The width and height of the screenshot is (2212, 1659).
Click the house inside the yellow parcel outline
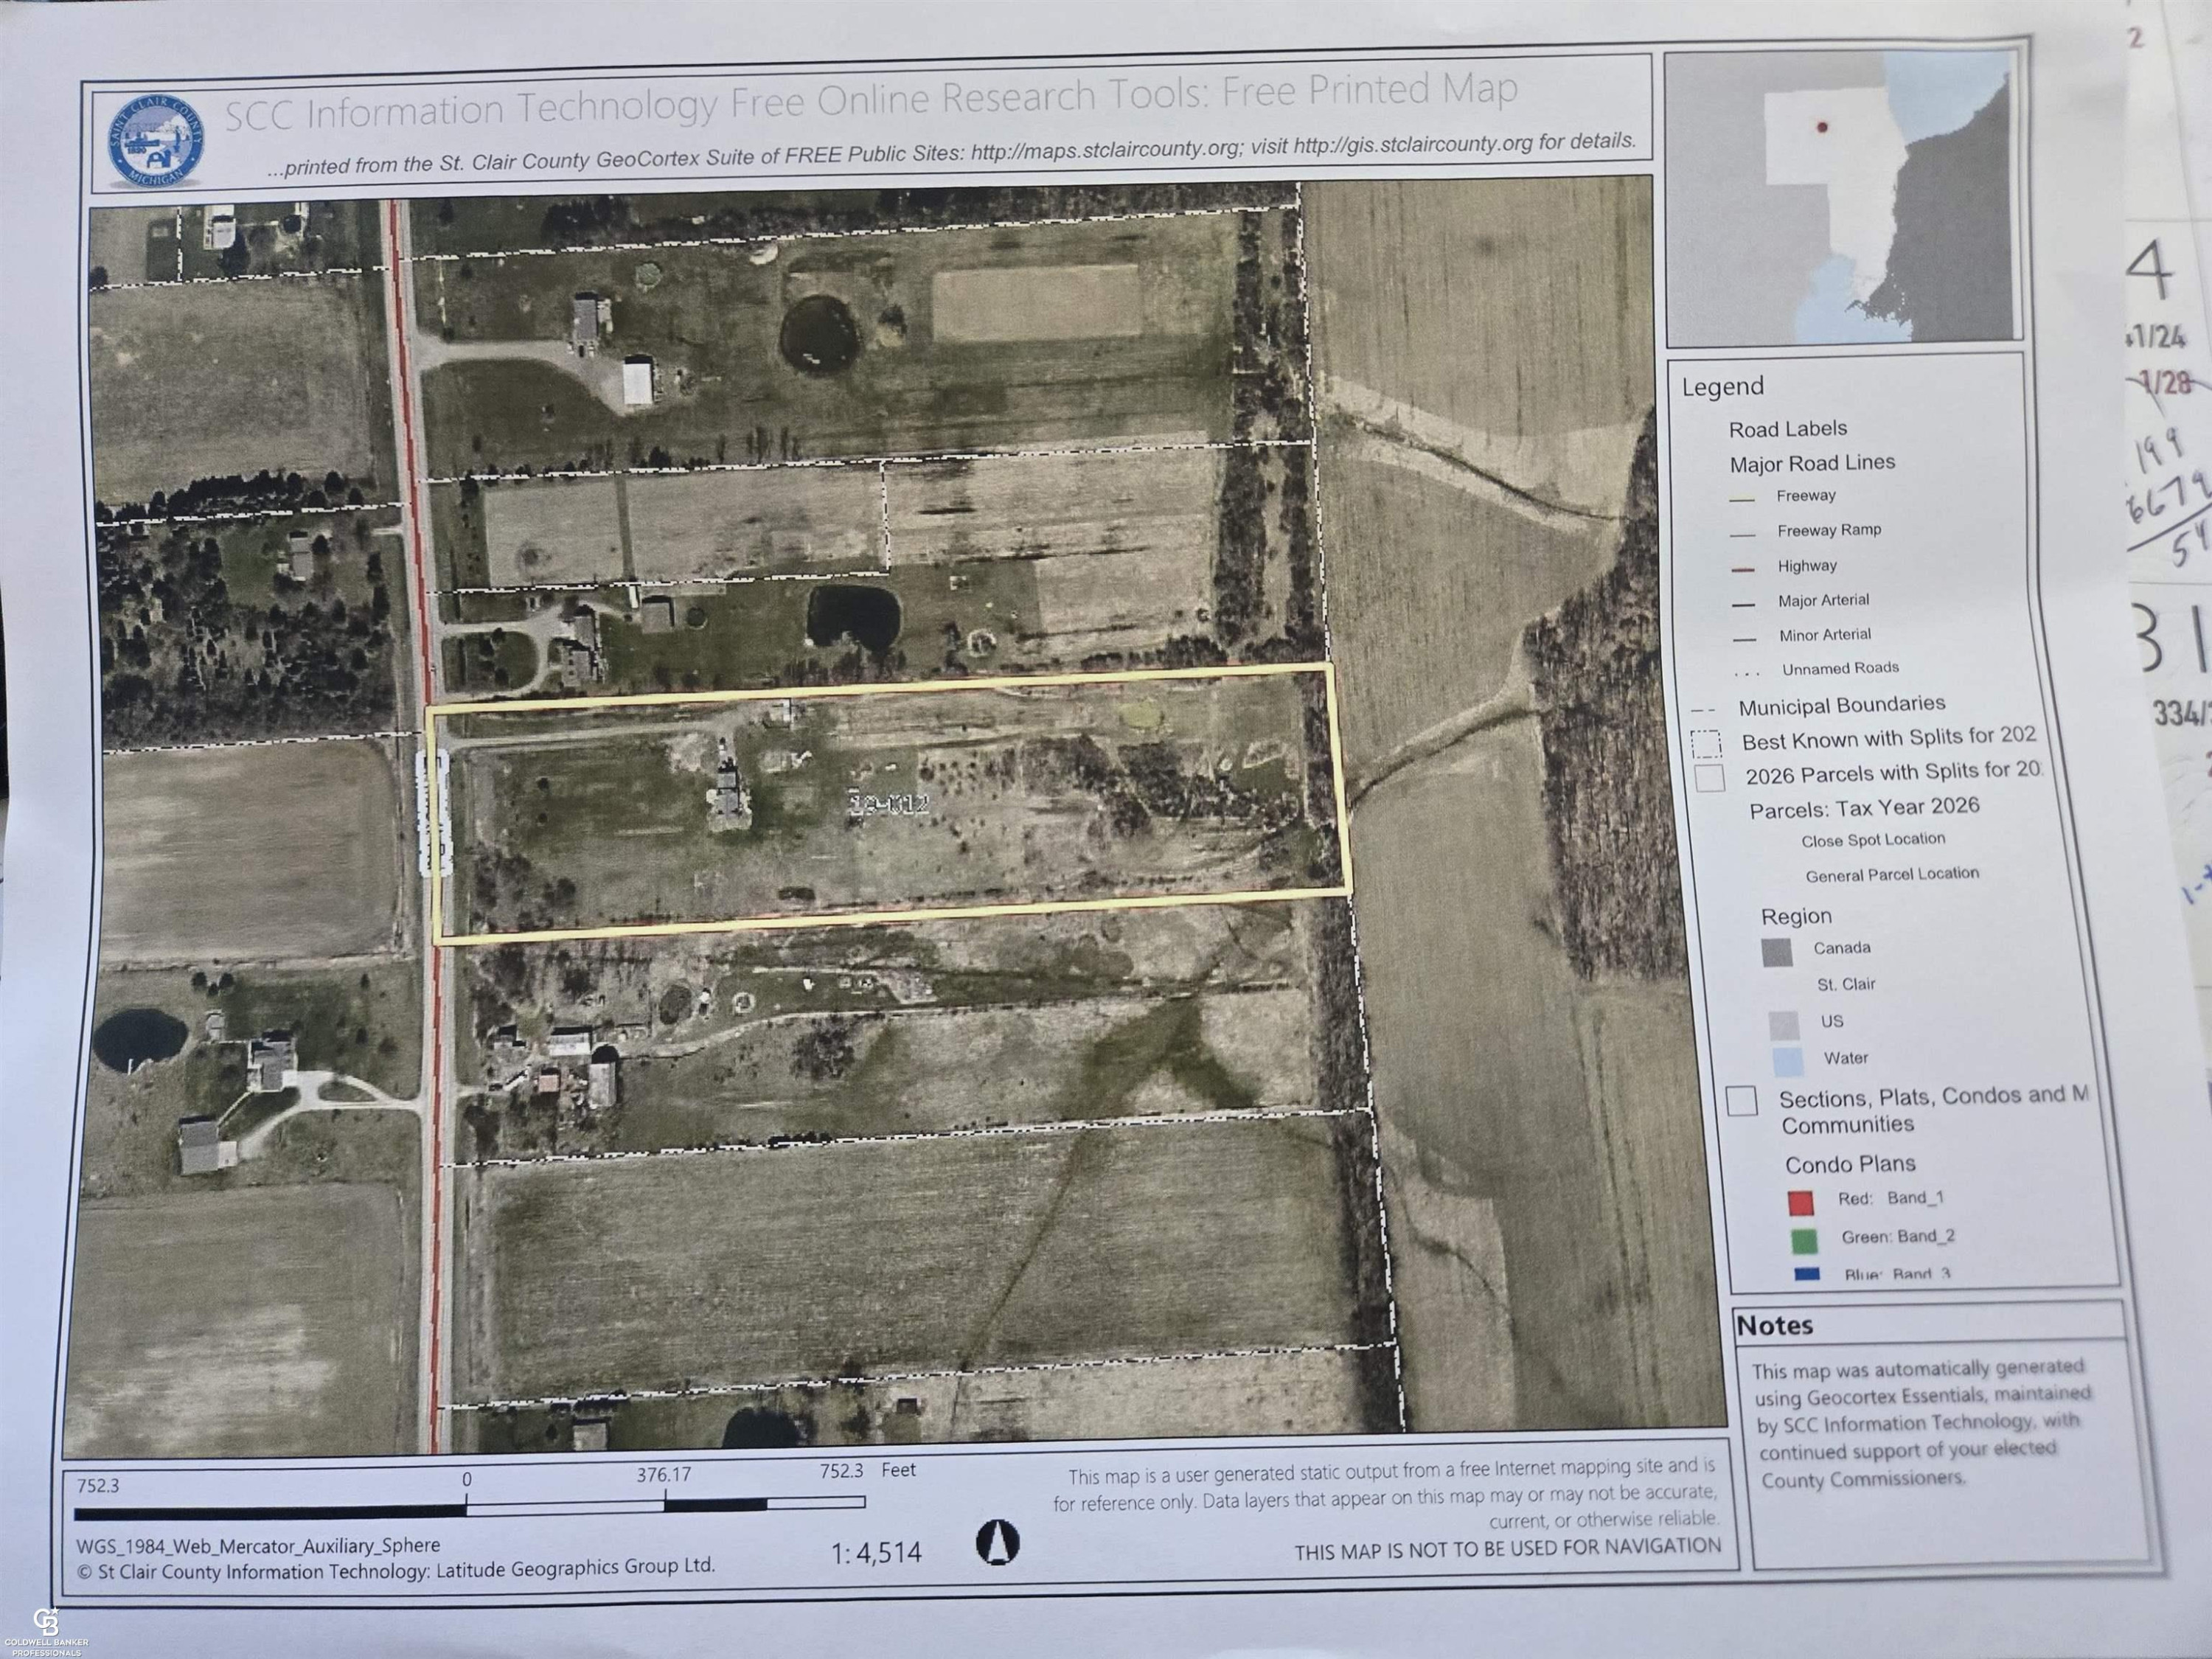pyautogui.click(x=729, y=799)
